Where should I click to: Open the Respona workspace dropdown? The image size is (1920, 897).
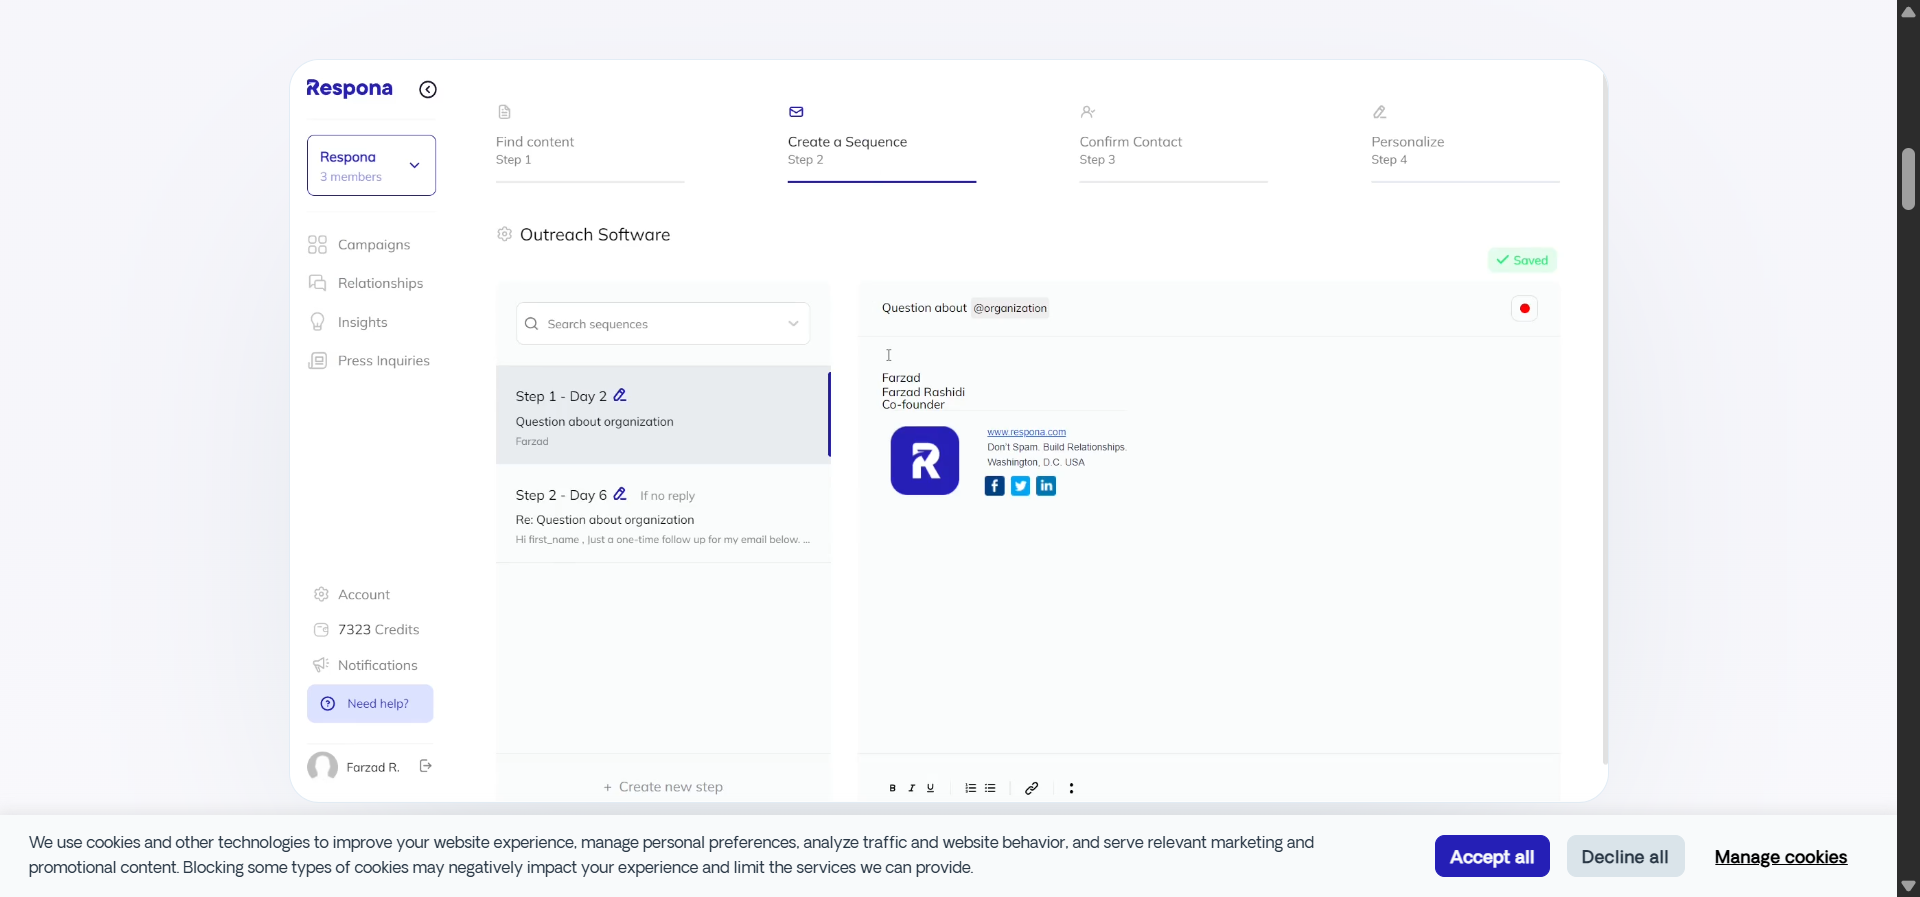click(371, 165)
